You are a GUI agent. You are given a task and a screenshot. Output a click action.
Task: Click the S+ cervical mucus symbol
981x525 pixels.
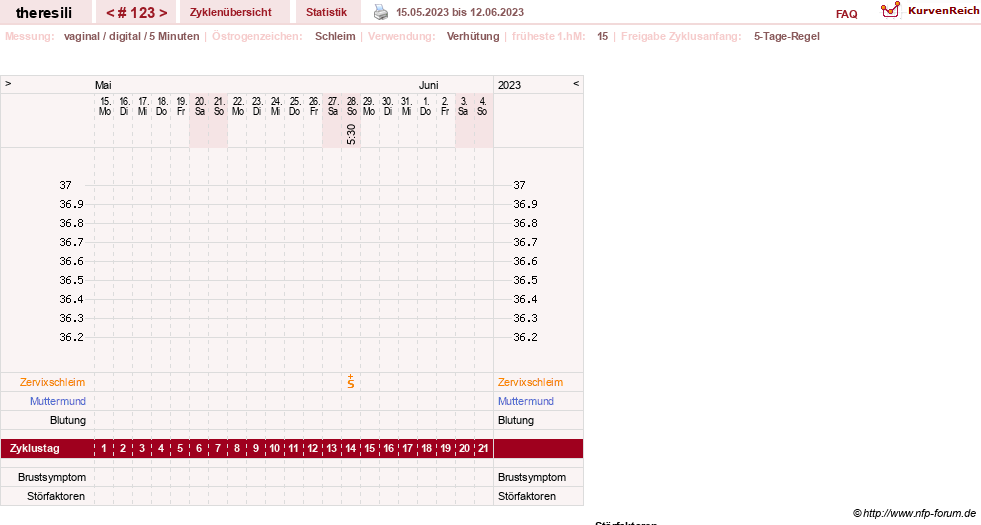click(351, 381)
